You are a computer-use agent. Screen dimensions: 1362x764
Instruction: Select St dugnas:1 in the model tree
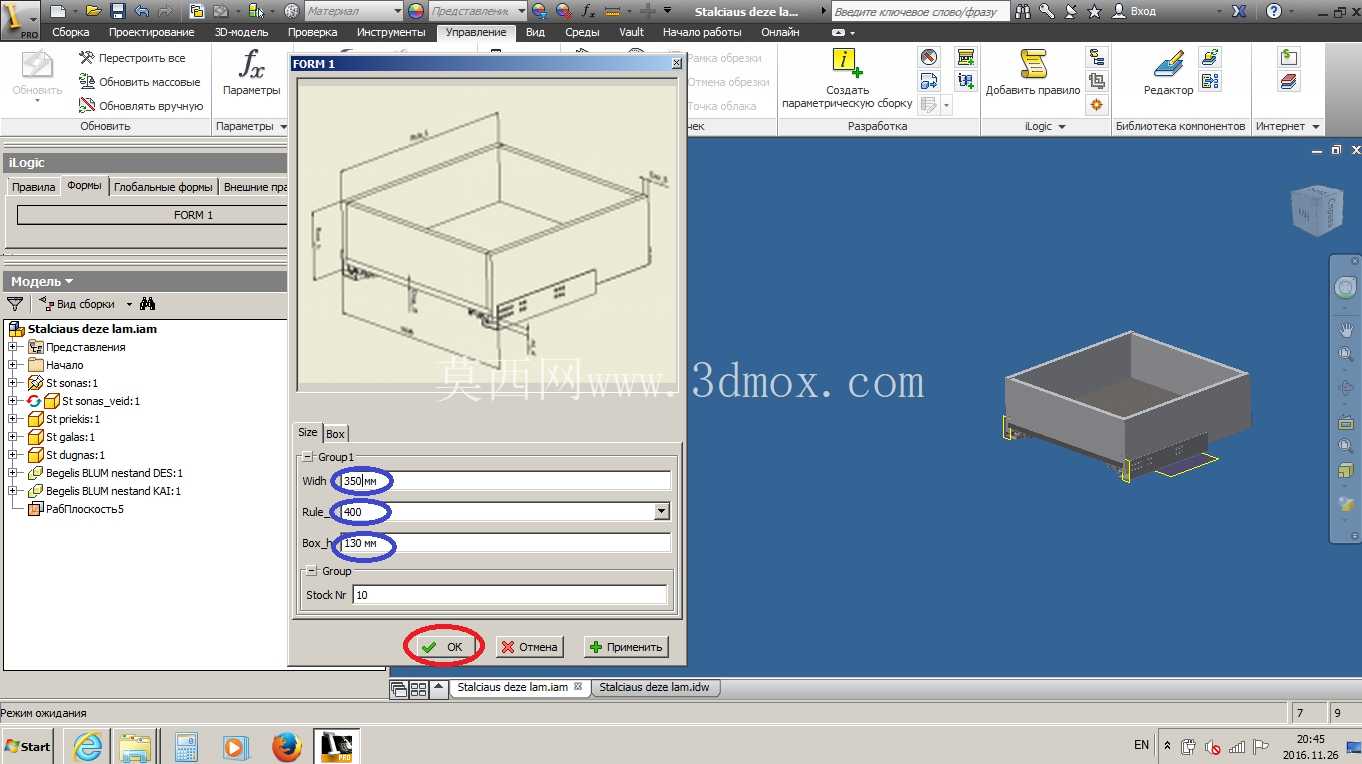pyautogui.click(x=75, y=455)
